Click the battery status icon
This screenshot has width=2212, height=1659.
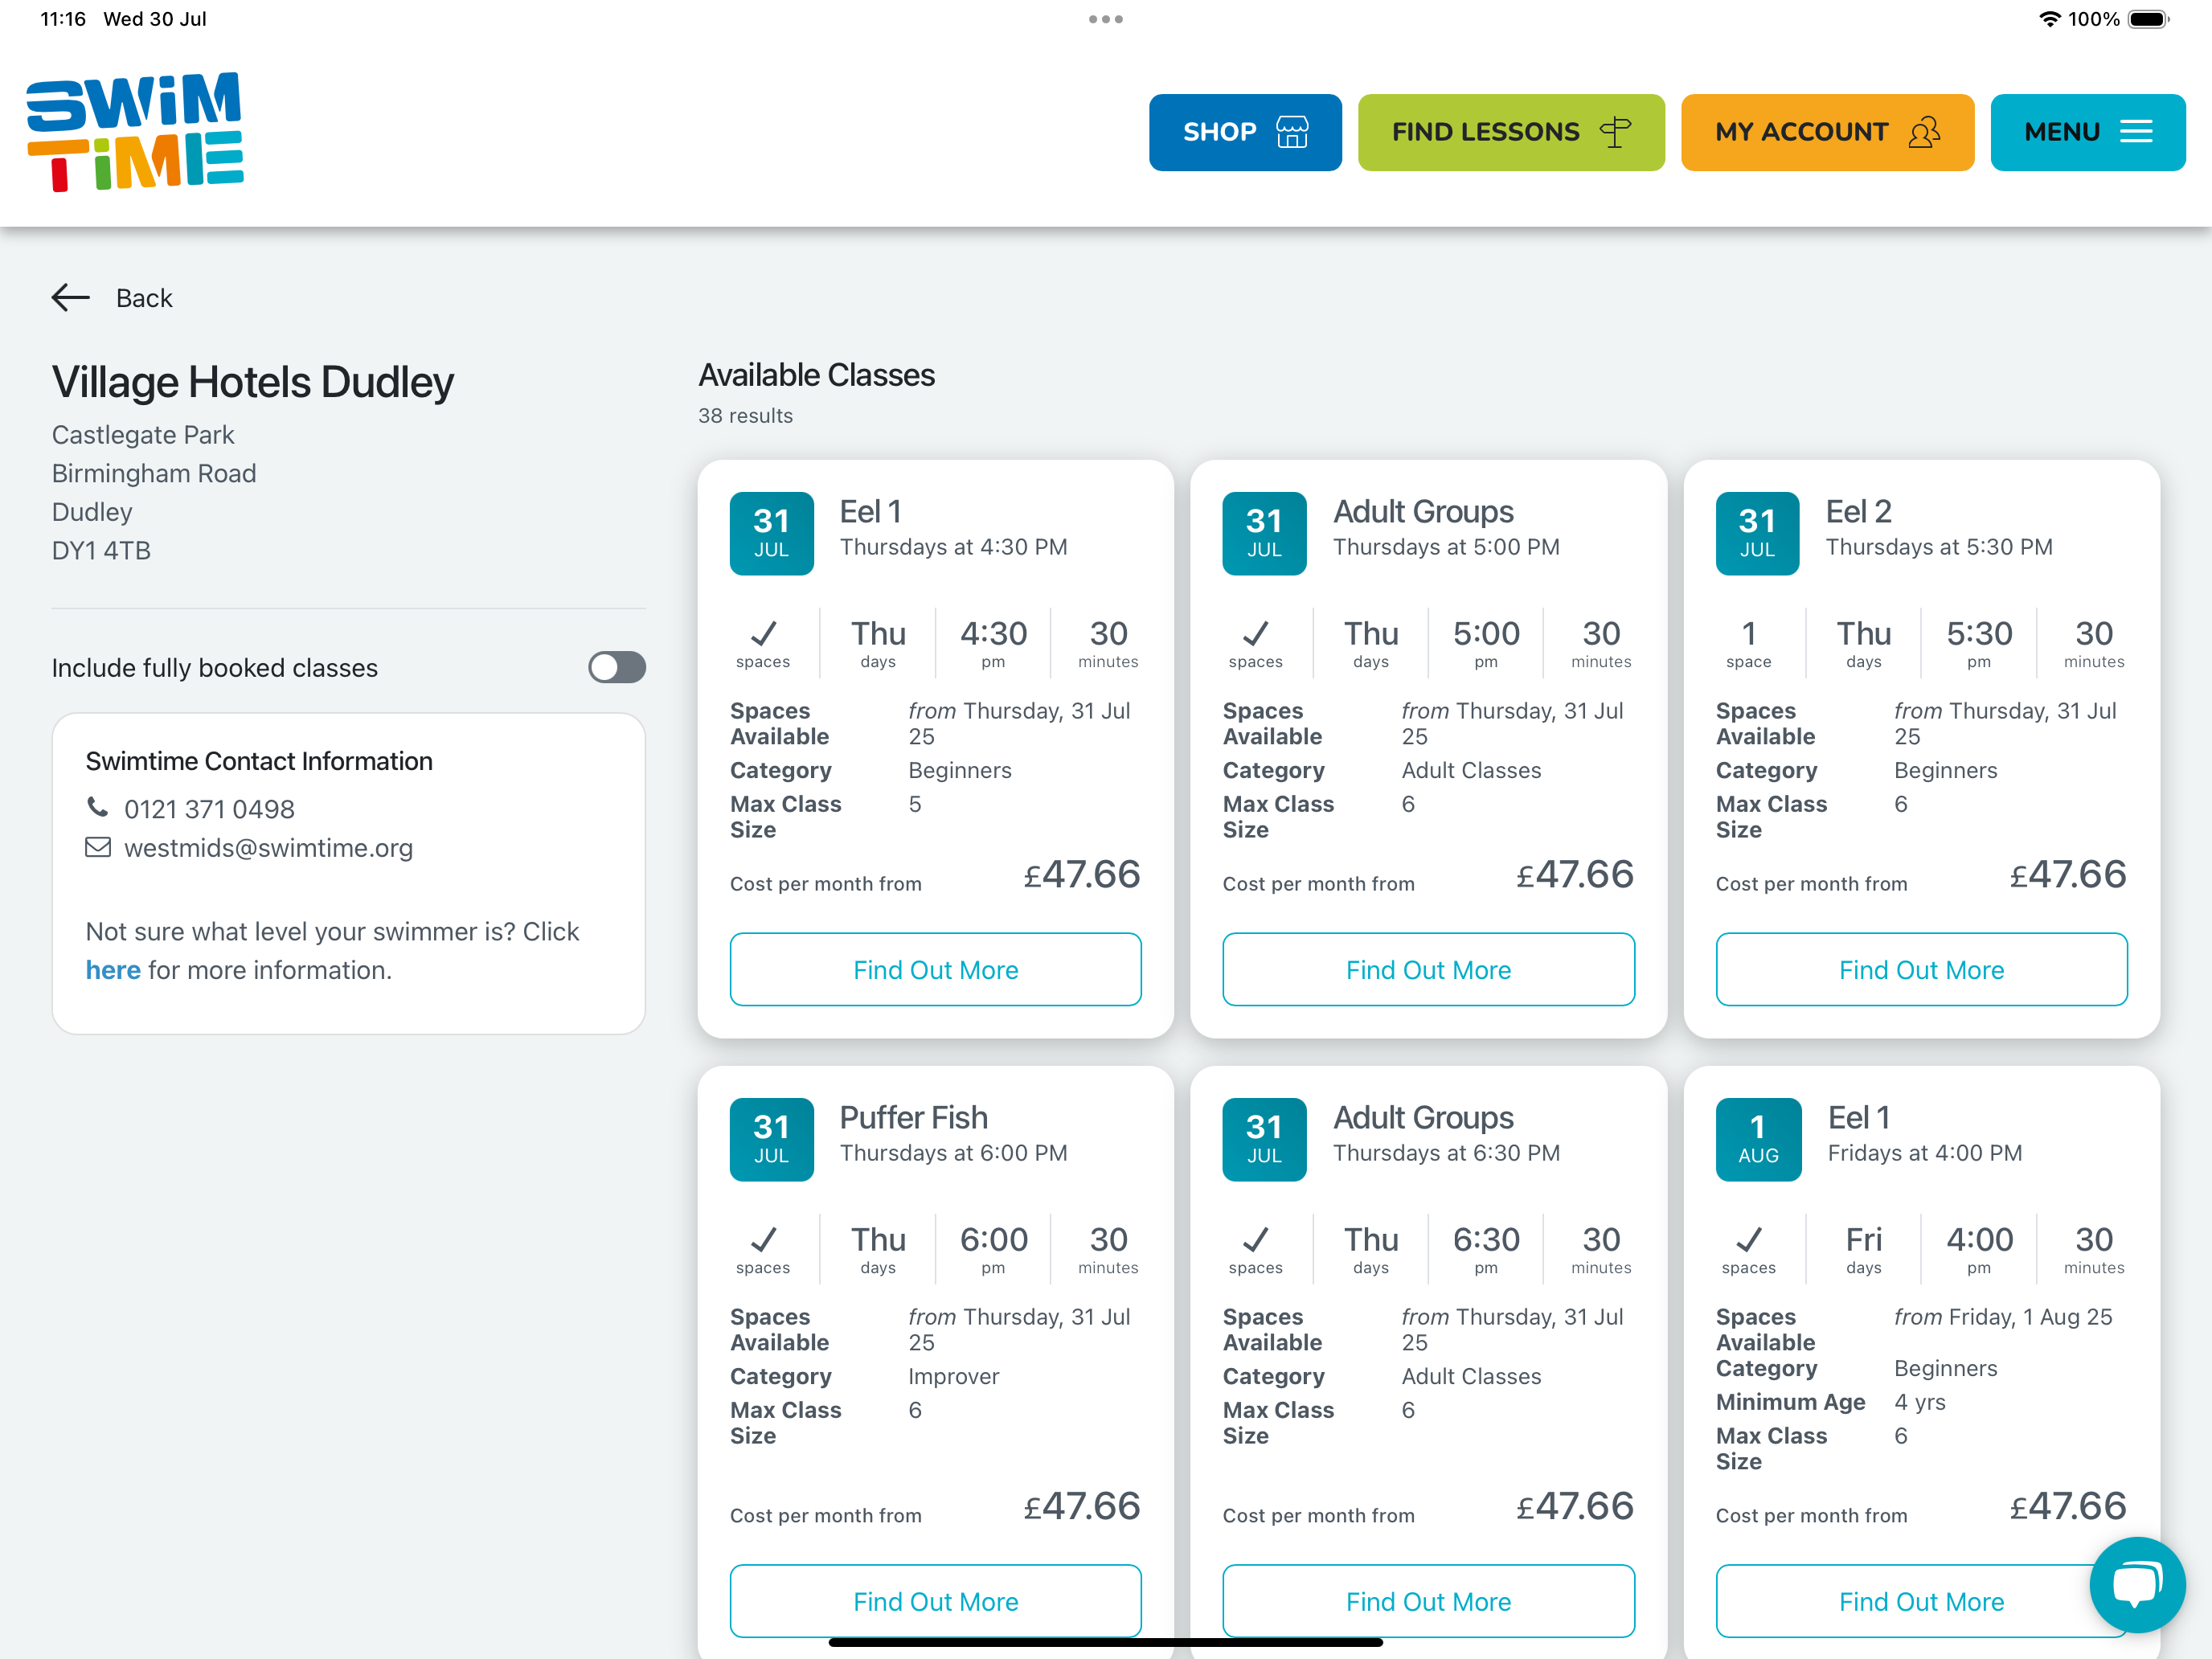2149,19
